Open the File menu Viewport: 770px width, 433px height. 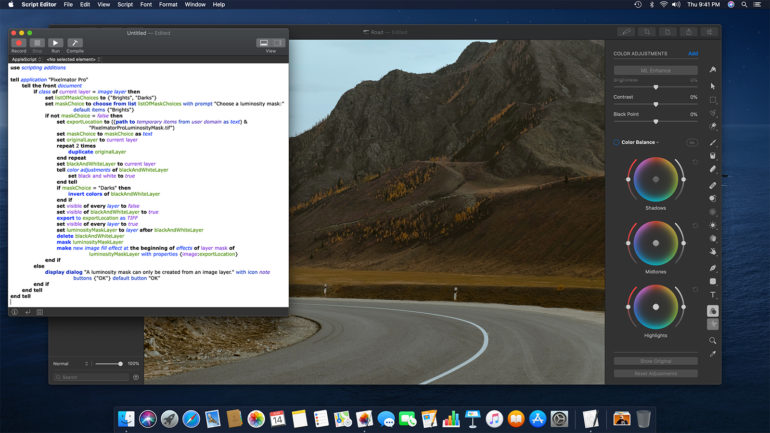coord(68,4)
